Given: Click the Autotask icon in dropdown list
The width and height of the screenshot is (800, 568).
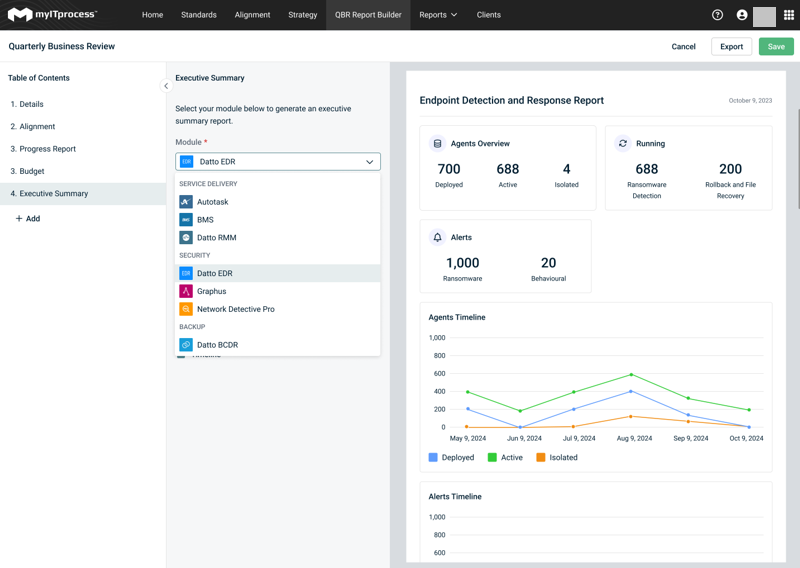Looking at the screenshot, I should point(186,202).
